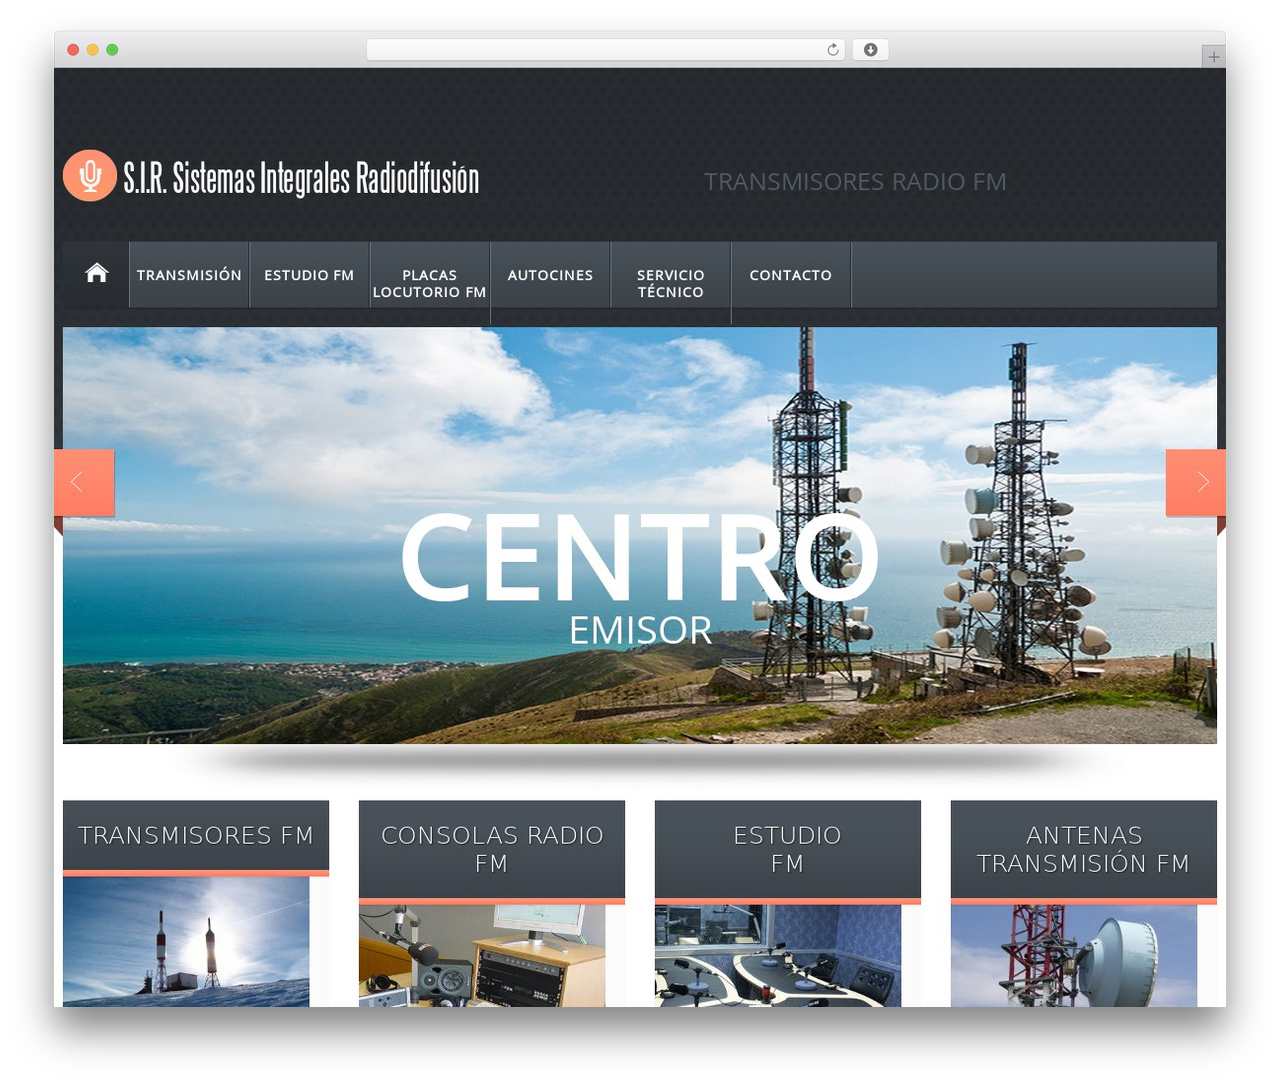Open the Estudio FM card heading below slider
This screenshot has width=1280, height=1084.
pos(788,849)
